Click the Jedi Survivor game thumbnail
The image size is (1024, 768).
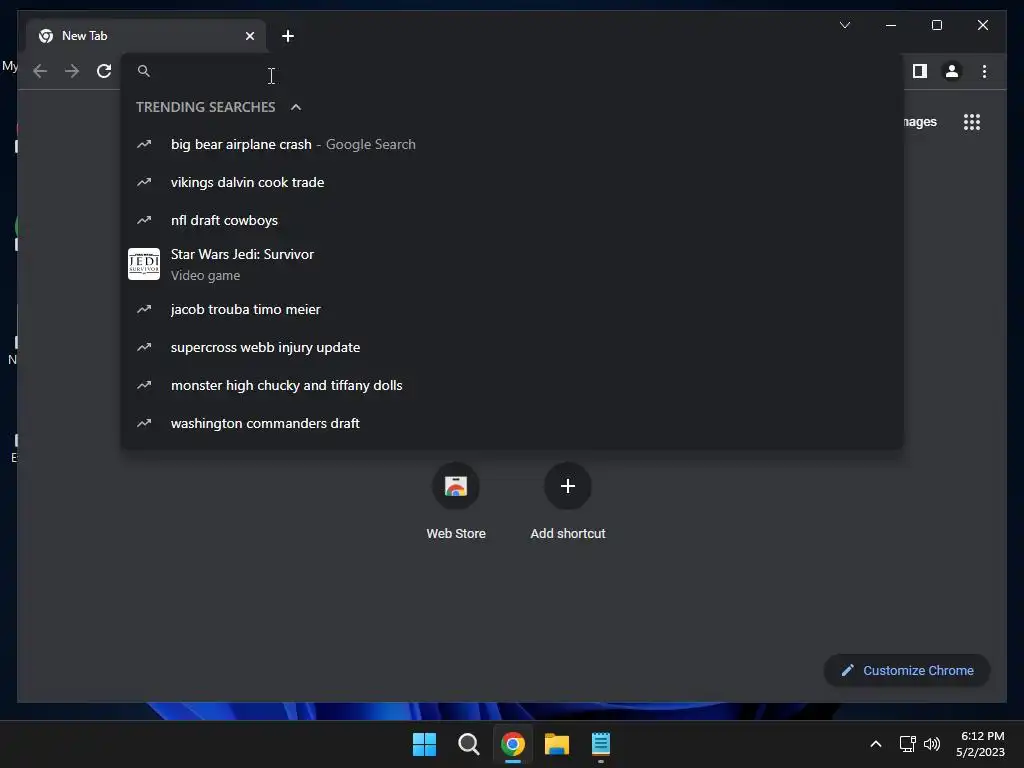tap(144, 264)
